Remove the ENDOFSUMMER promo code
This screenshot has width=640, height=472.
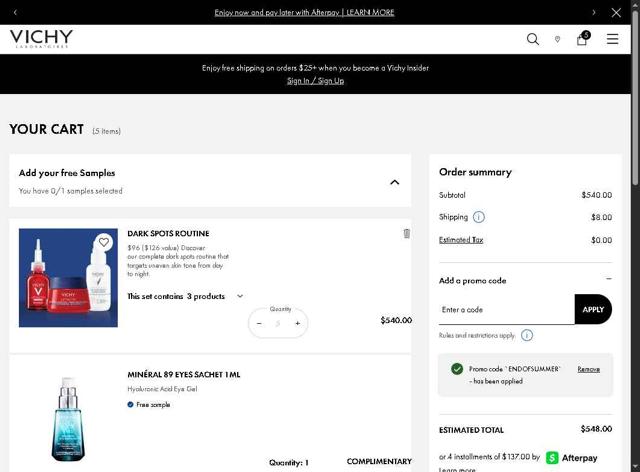(x=589, y=369)
